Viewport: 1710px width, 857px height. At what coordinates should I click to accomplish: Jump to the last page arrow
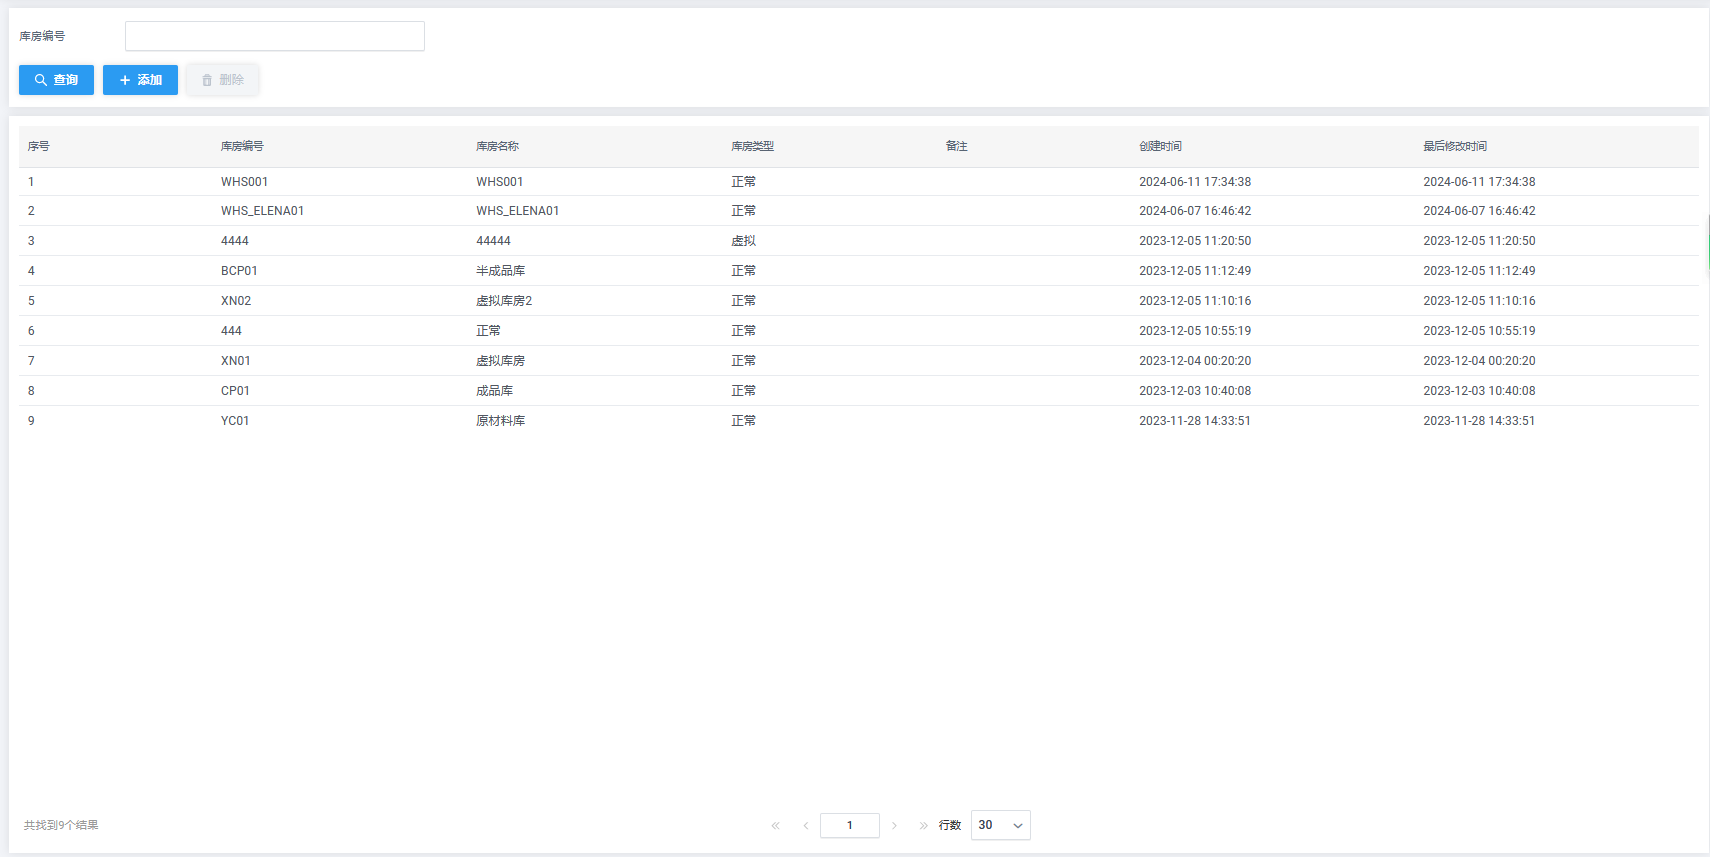(x=923, y=826)
